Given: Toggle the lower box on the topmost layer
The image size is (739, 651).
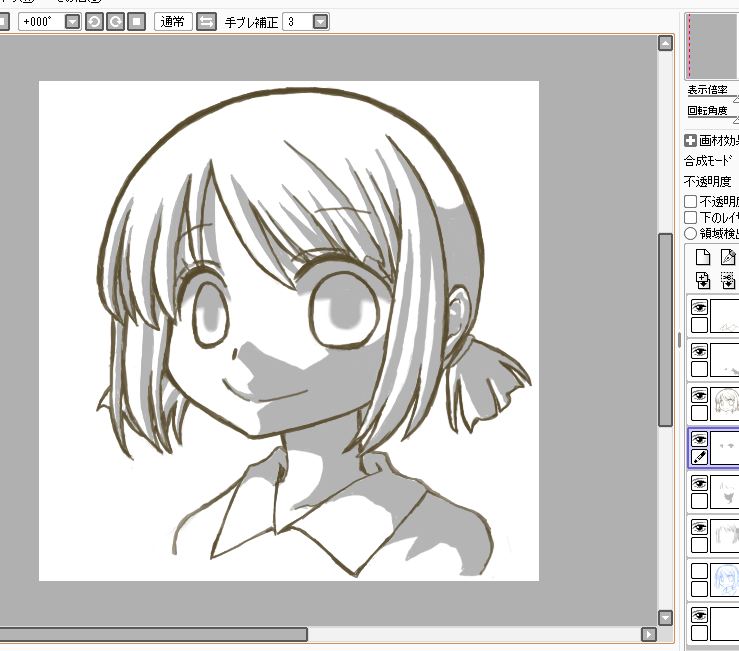Looking at the screenshot, I should (x=699, y=325).
